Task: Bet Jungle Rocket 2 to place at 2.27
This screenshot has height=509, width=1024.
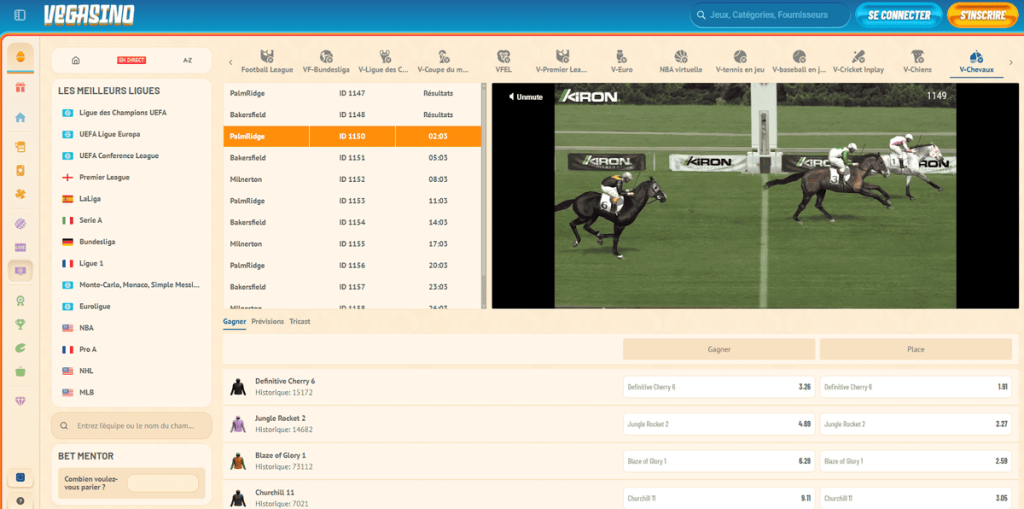Action: 916,424
